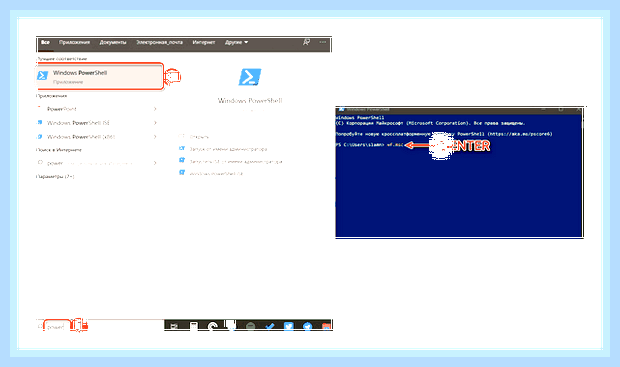Choose Windows PowerShell ISE action in preview pane

click(x=216, y=174)
